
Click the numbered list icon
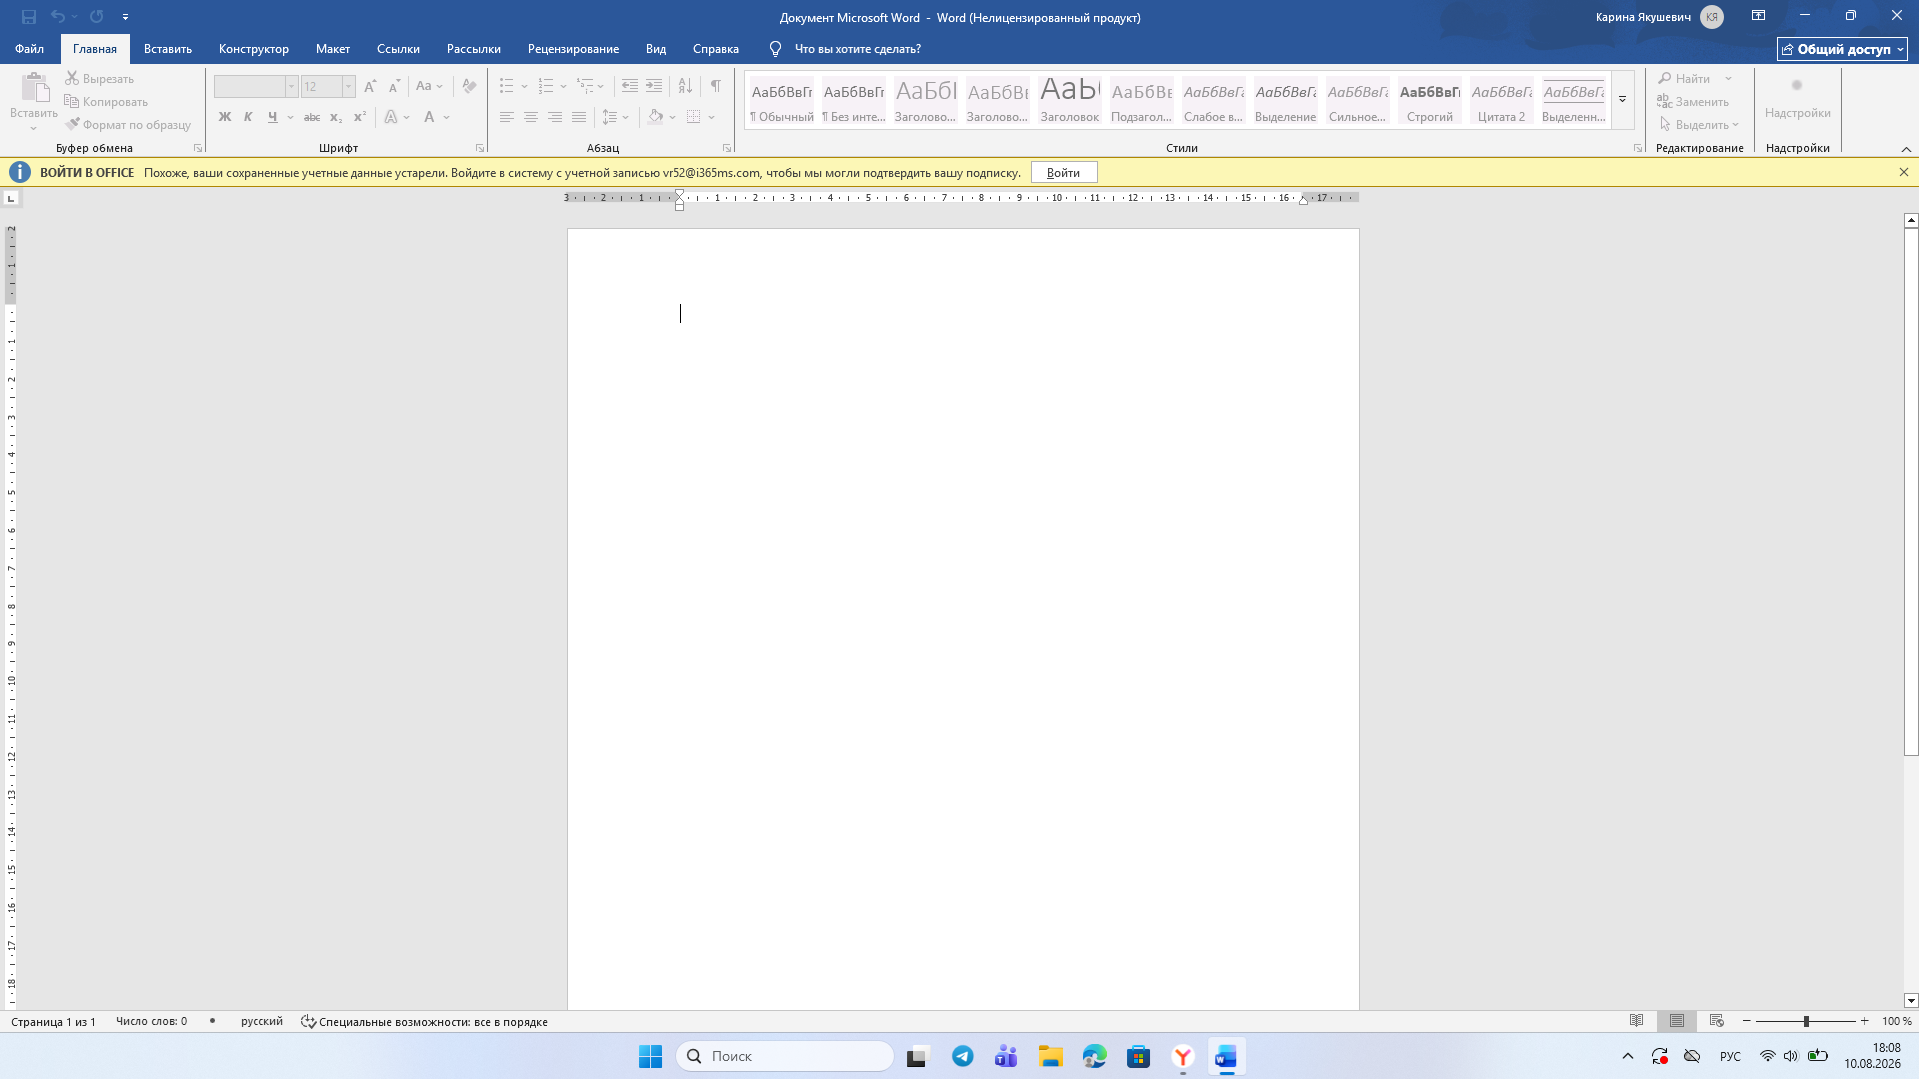pos(546,86)
